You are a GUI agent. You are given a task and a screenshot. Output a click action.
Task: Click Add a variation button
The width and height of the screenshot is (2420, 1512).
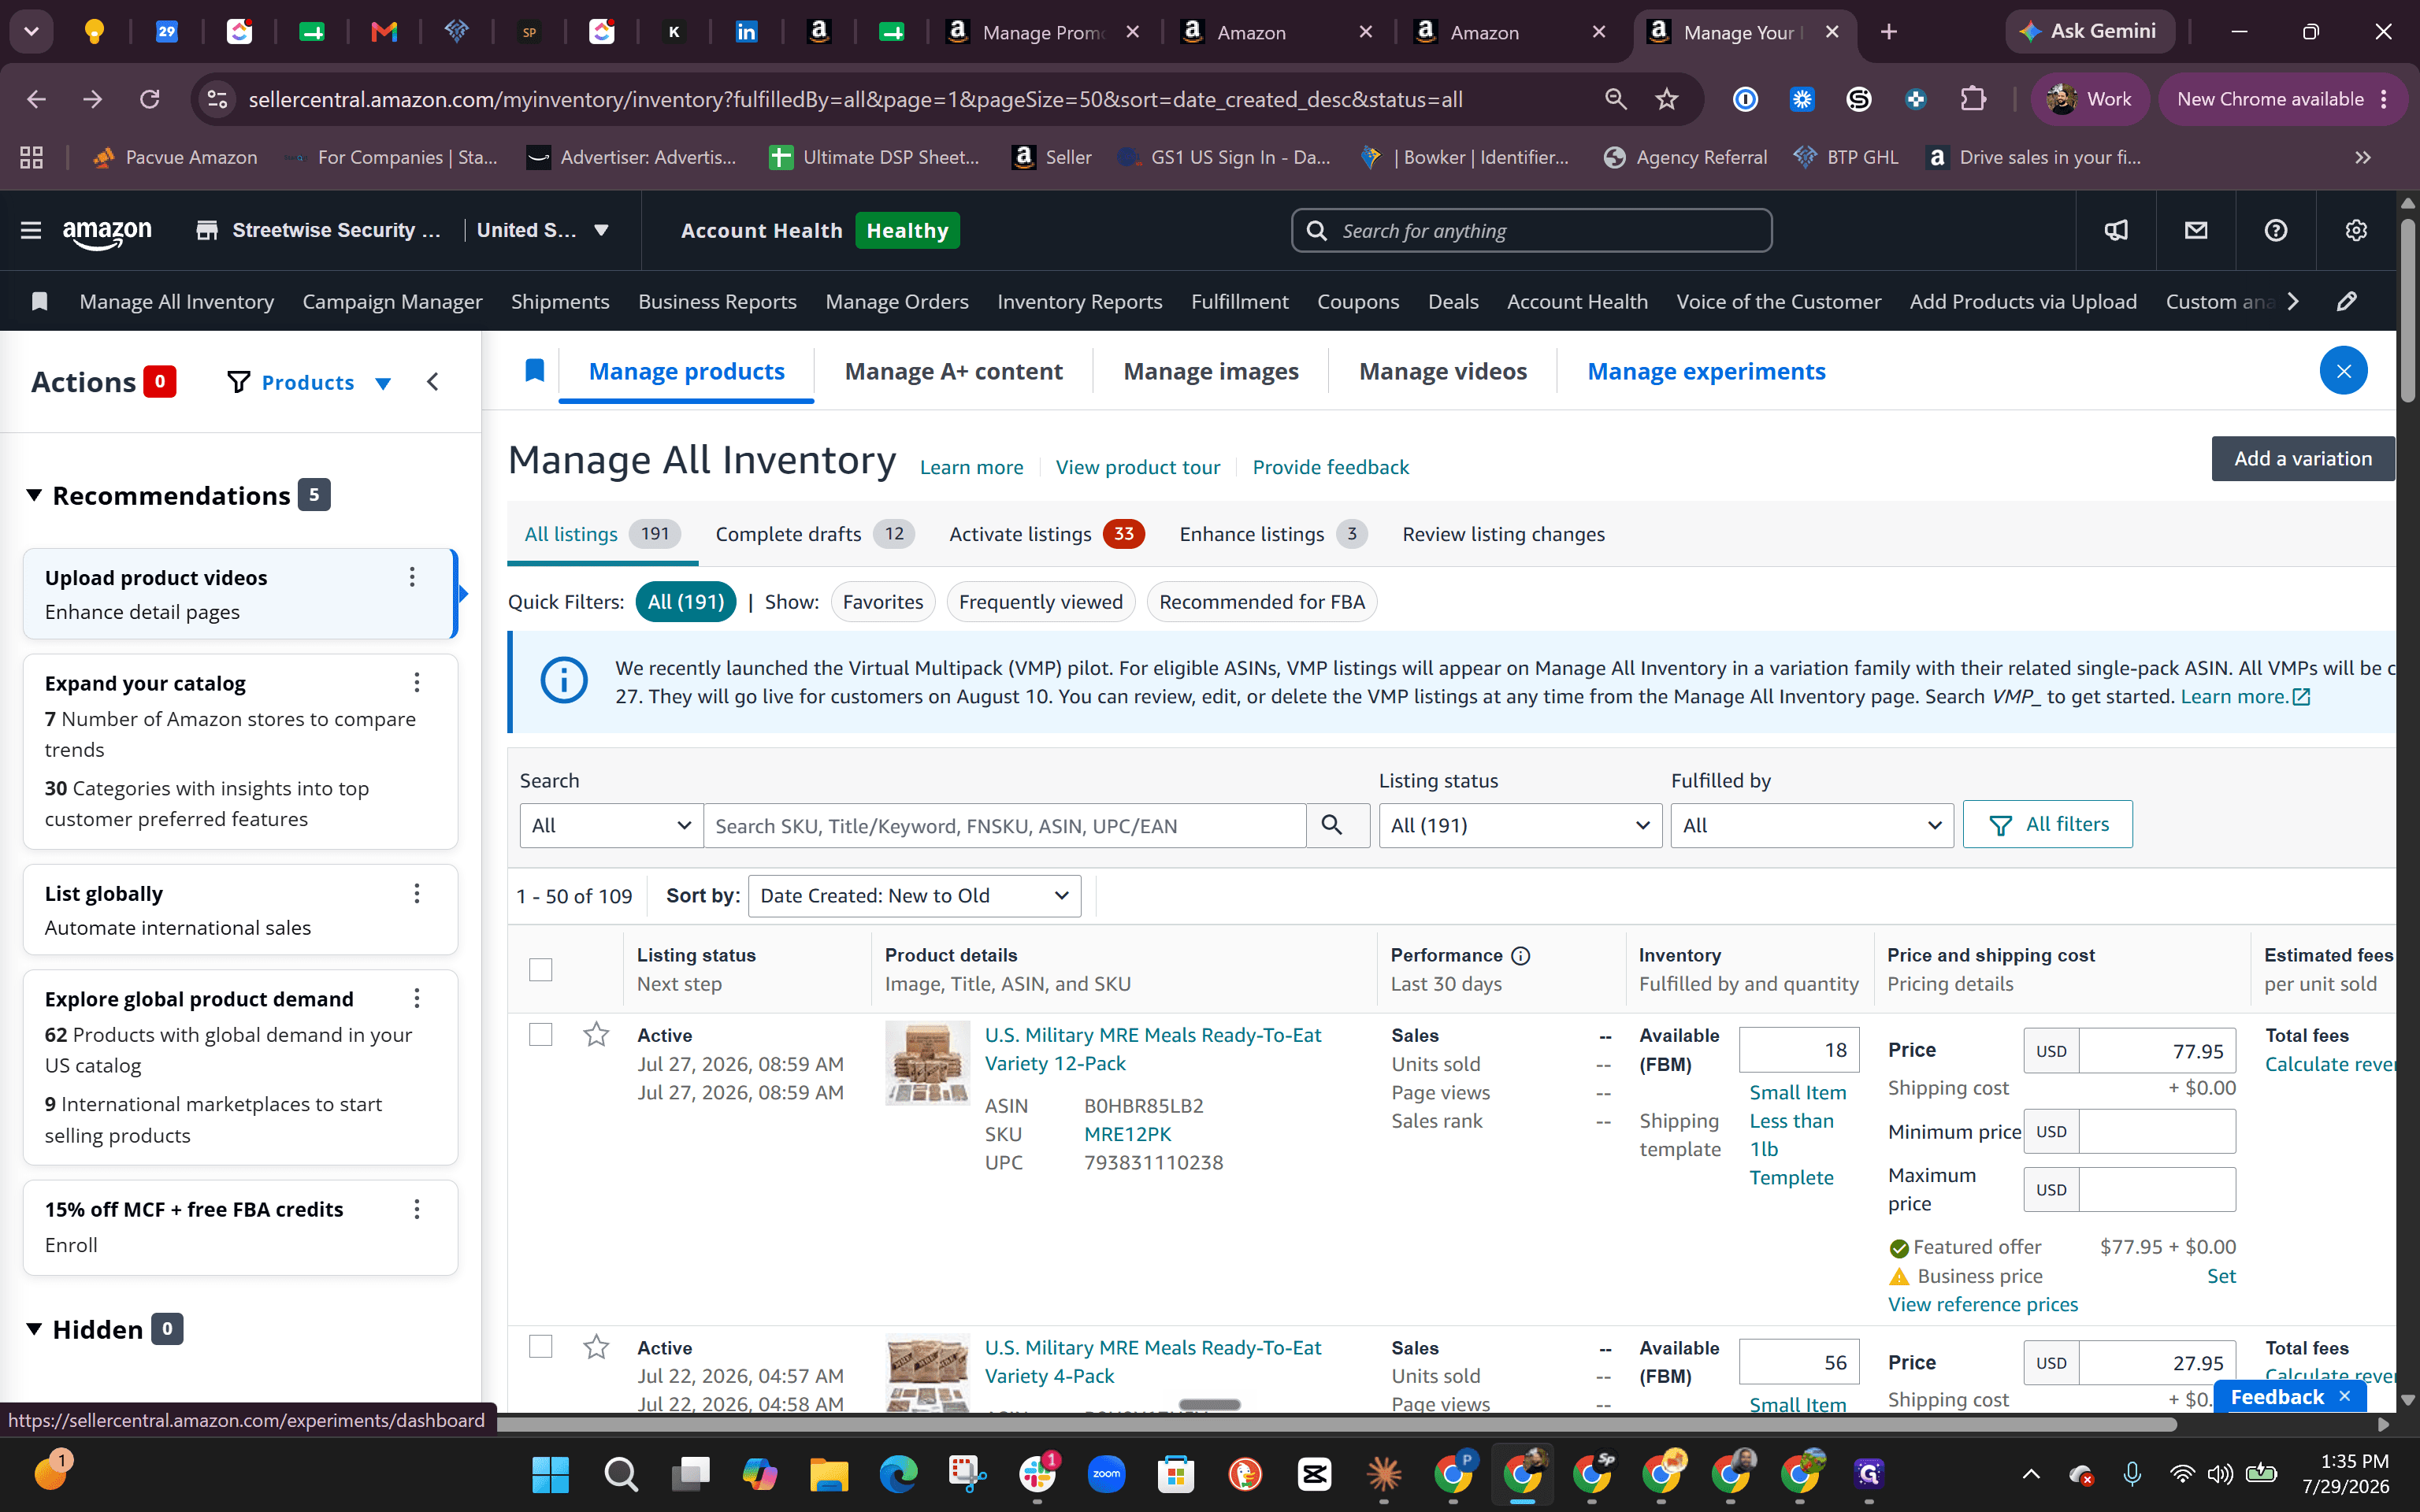[x=2303, y=458]
